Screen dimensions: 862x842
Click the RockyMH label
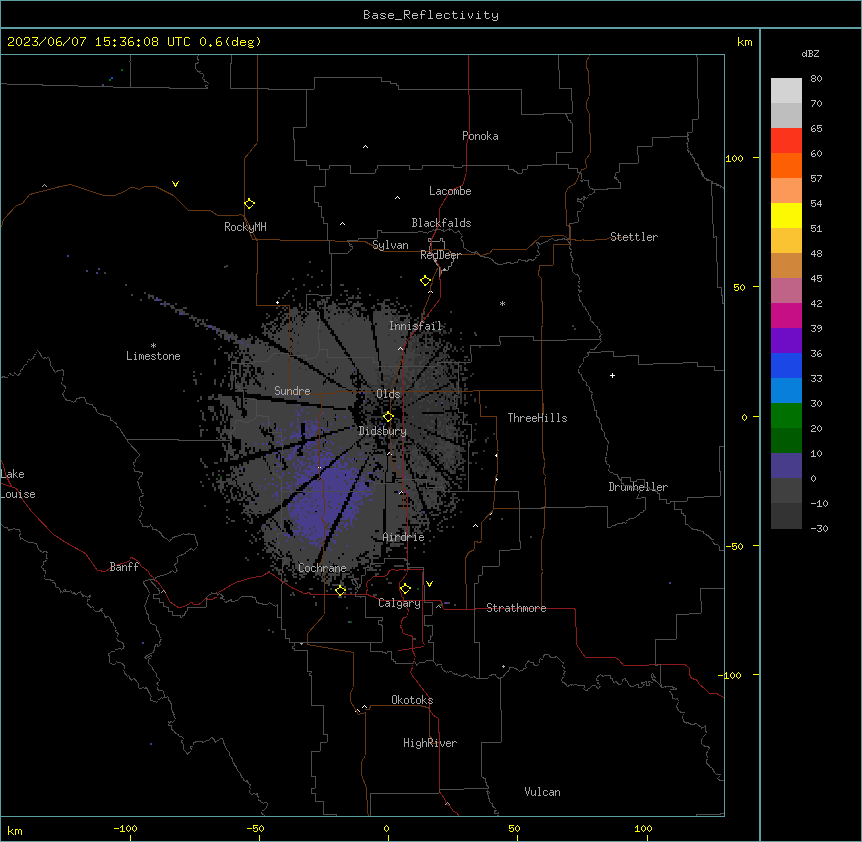click(245, 226)
